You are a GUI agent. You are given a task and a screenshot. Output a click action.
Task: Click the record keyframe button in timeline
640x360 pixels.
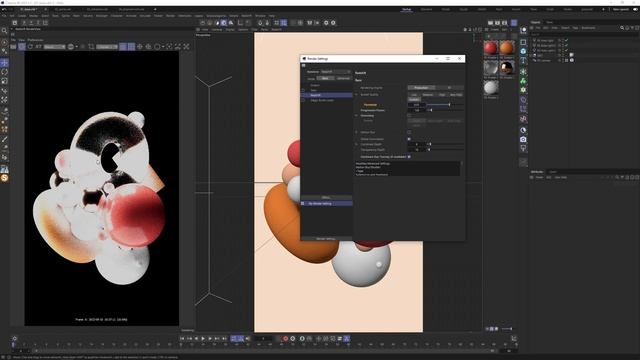click(285, 338)
